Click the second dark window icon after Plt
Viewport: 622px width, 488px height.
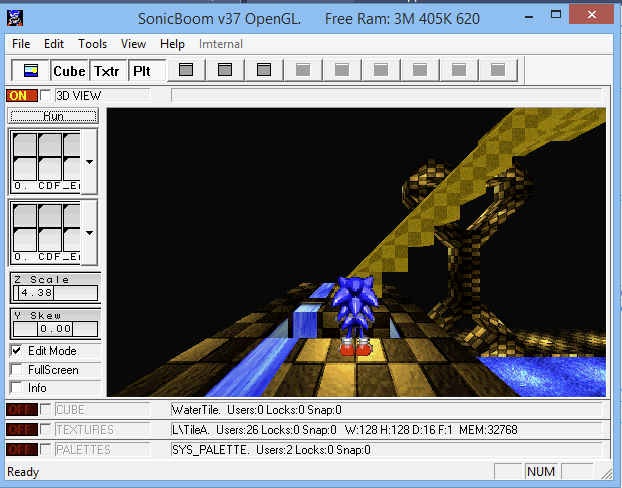click(225, 70)
